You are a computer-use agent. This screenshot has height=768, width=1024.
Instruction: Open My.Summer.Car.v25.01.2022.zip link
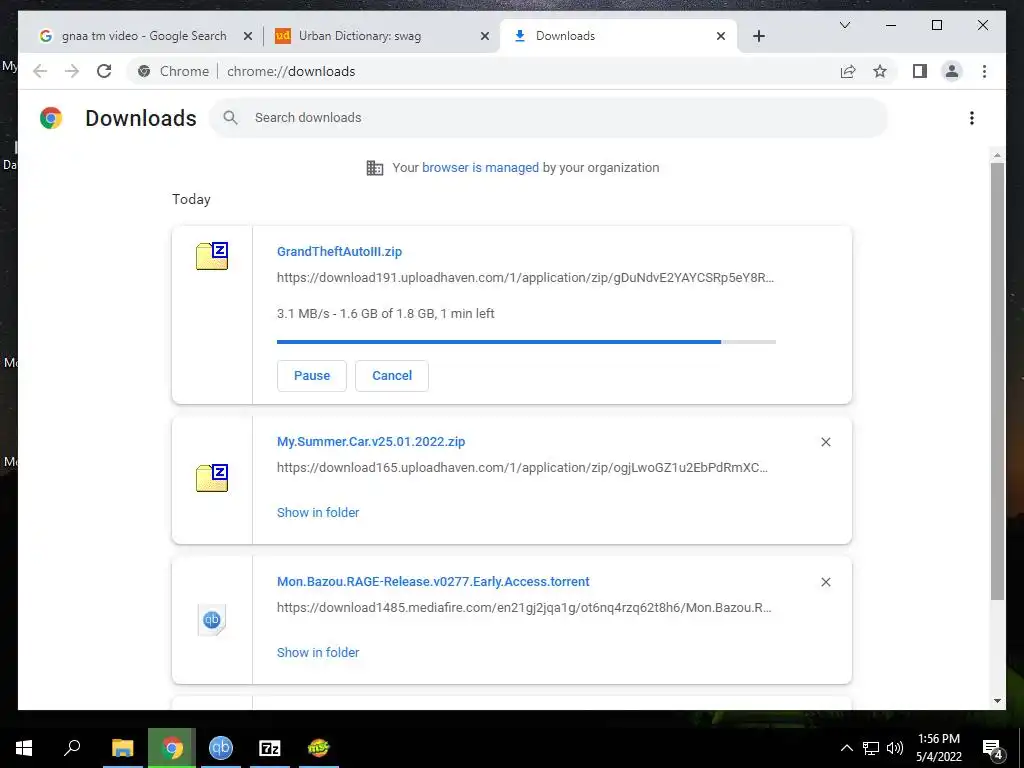pyautogui.click(x=371, y=441)
